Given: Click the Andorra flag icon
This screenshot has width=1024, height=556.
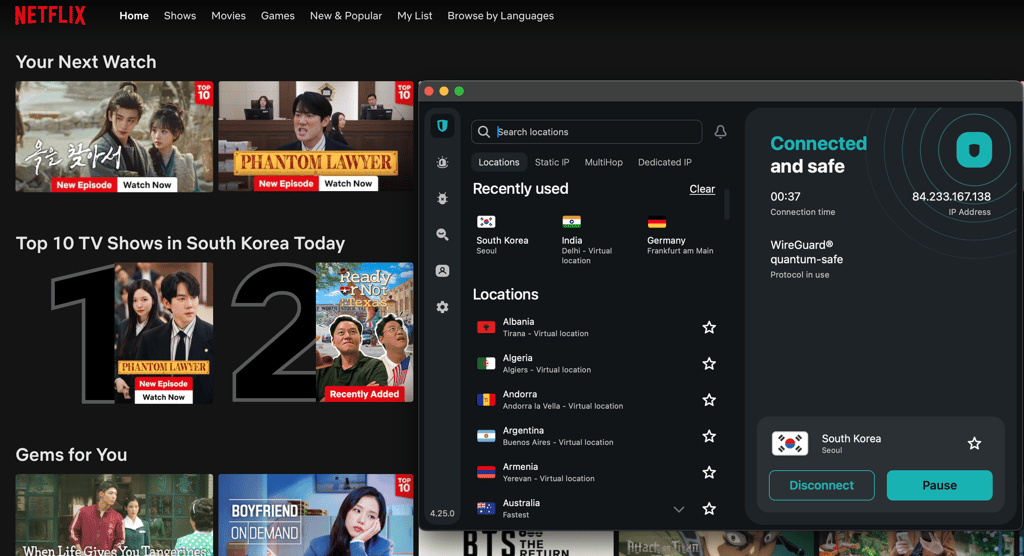Looking at the screenshot, I should pyautogui.click(x=486, y=400).
